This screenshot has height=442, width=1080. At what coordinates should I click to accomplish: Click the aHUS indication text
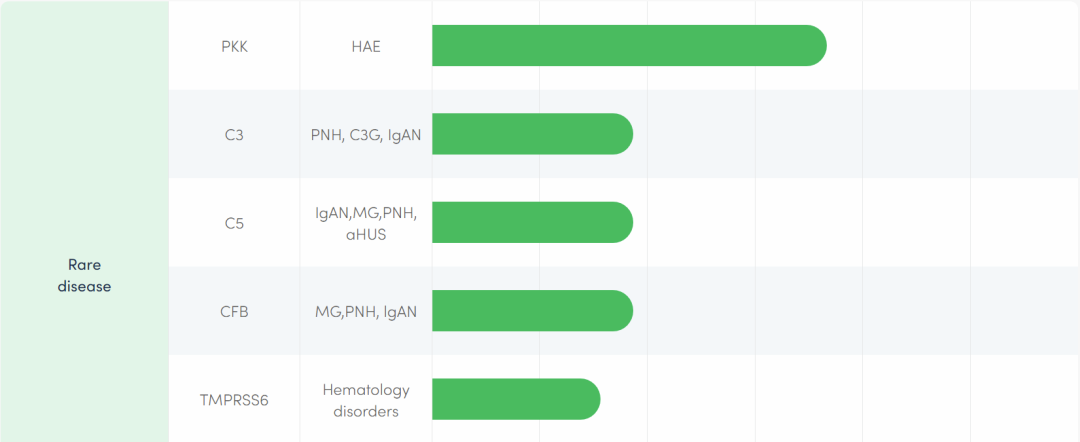(366, 234)
